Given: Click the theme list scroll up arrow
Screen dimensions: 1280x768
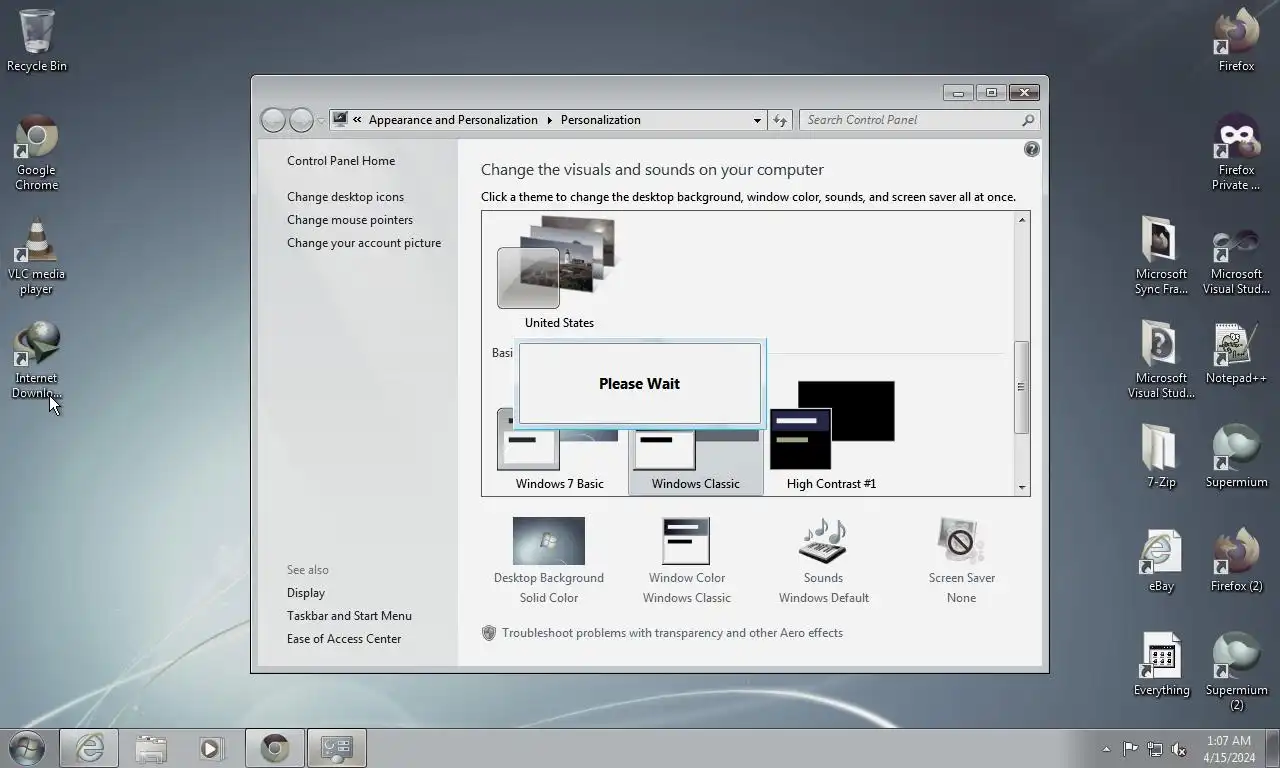Looking at the screenshot, I should coord(1022,220).
